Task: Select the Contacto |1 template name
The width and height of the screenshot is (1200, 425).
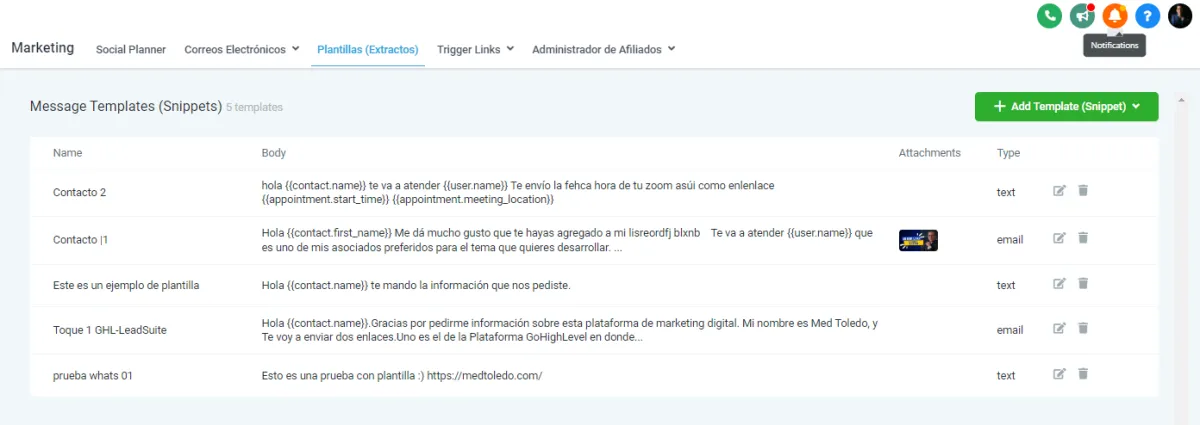Action: [80, 239]
